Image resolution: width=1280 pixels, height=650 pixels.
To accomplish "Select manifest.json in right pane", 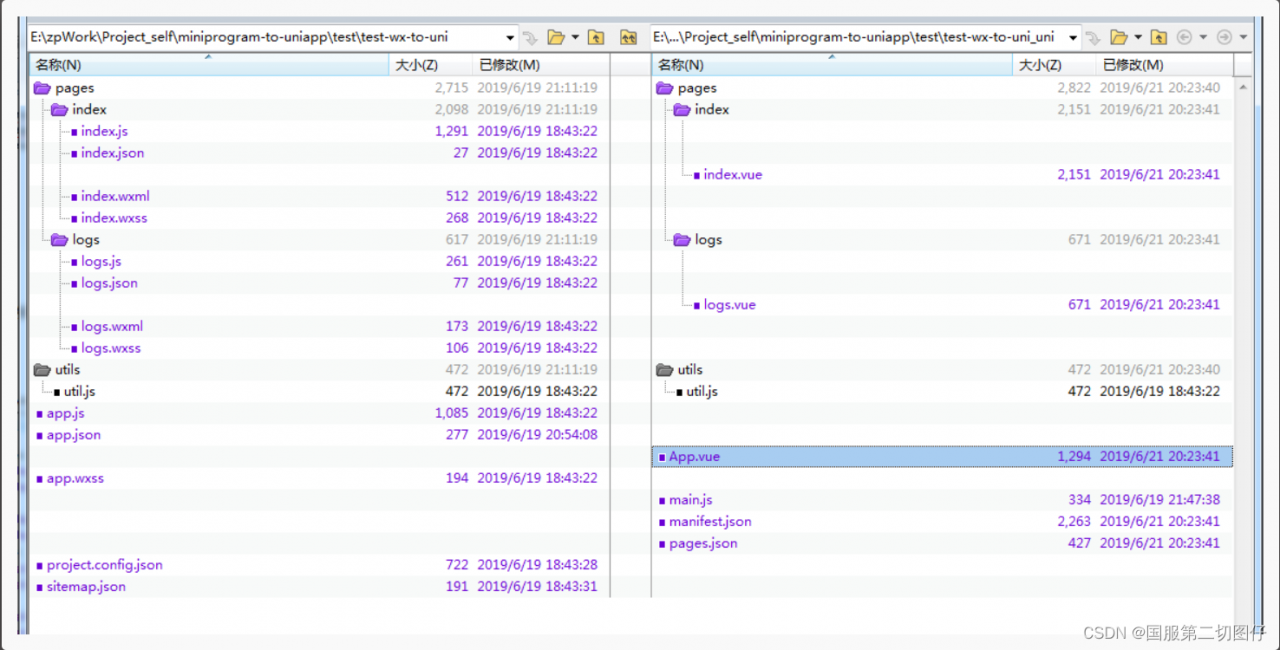I will (x=710, y=522).
